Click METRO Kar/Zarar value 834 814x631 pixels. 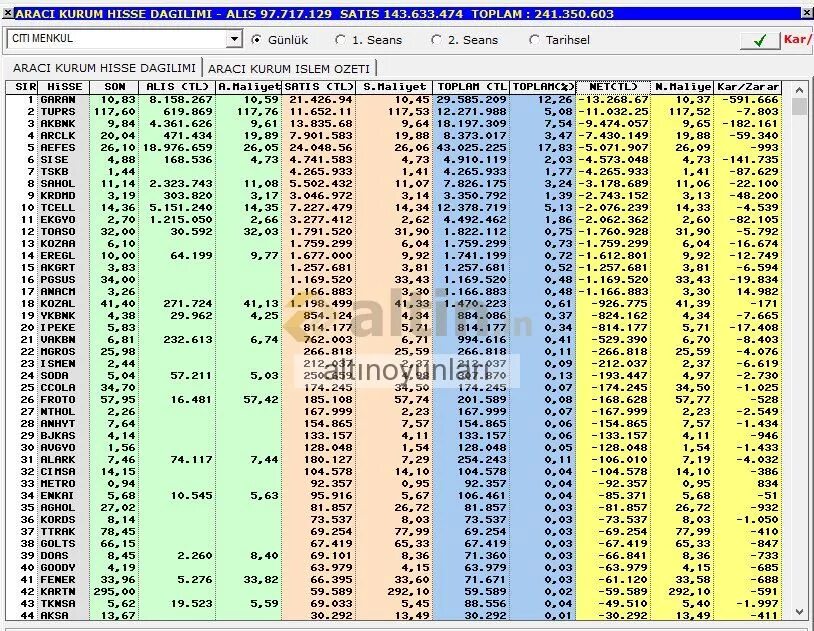[768, 484]
